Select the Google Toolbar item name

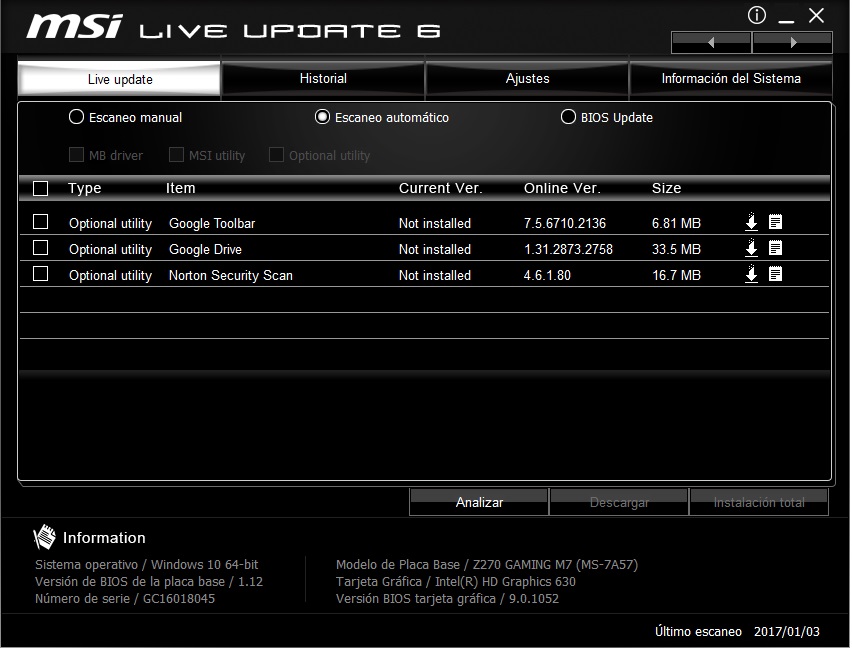click(212, 223)
